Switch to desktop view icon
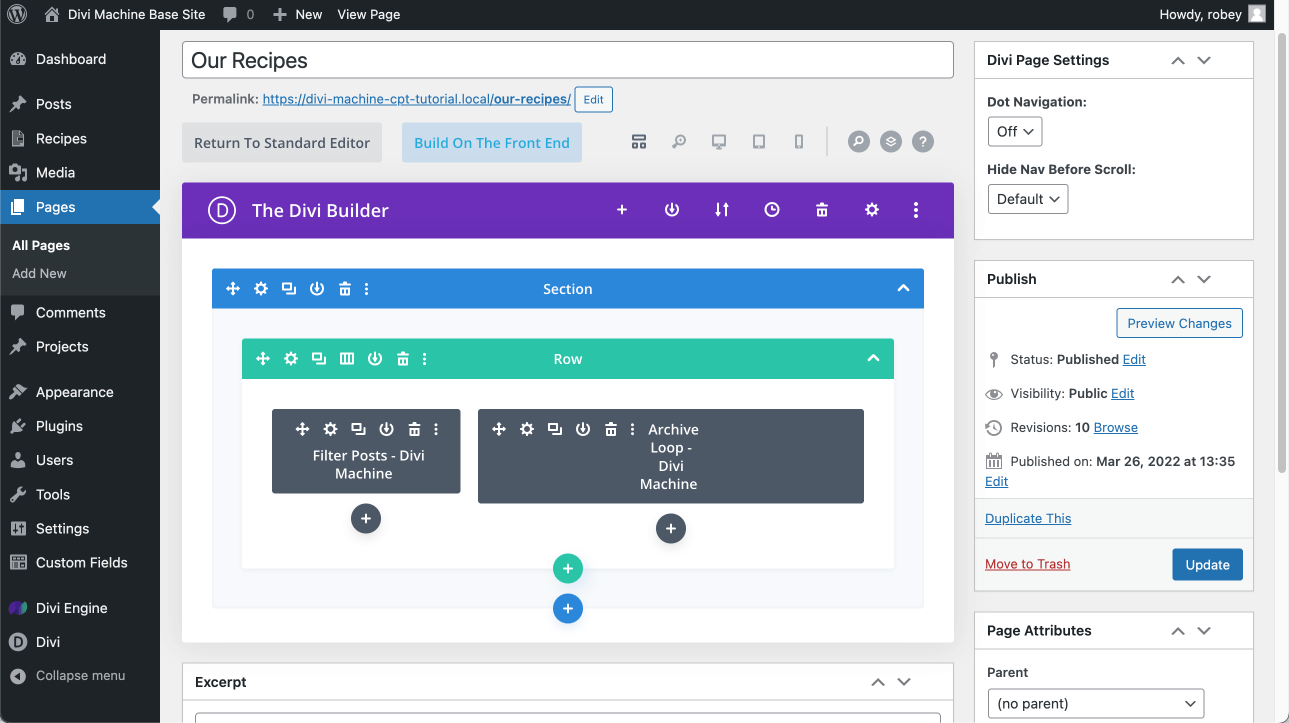The height and width of the screenshot is (723, 1289). (x=719, y=142)
